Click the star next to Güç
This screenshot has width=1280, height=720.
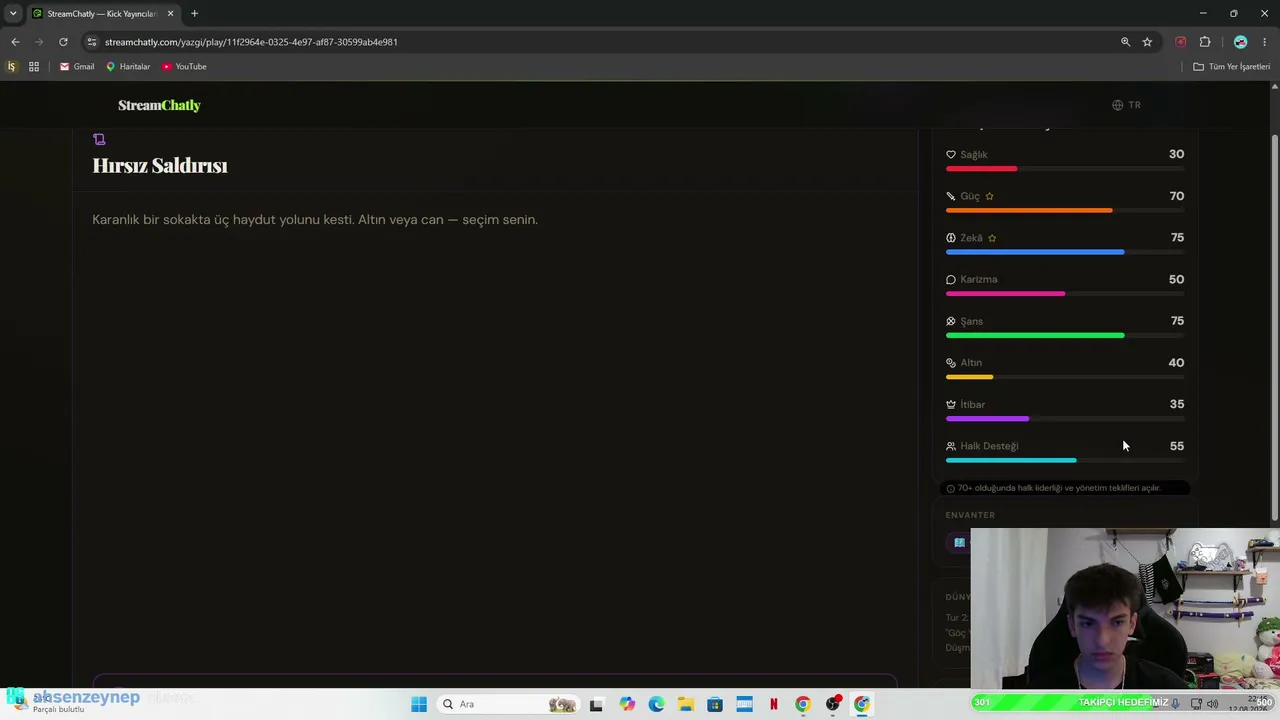coord(989,196)
